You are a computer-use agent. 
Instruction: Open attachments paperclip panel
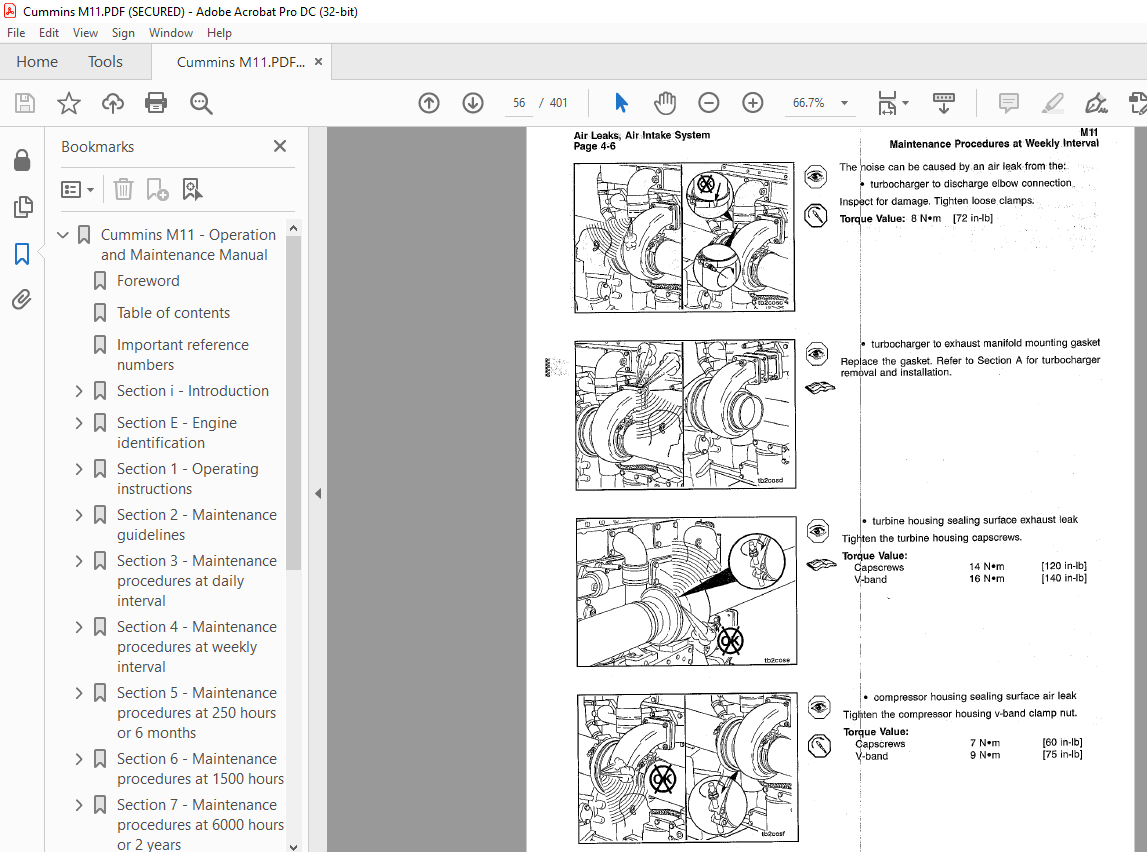(x=22, y=299)
